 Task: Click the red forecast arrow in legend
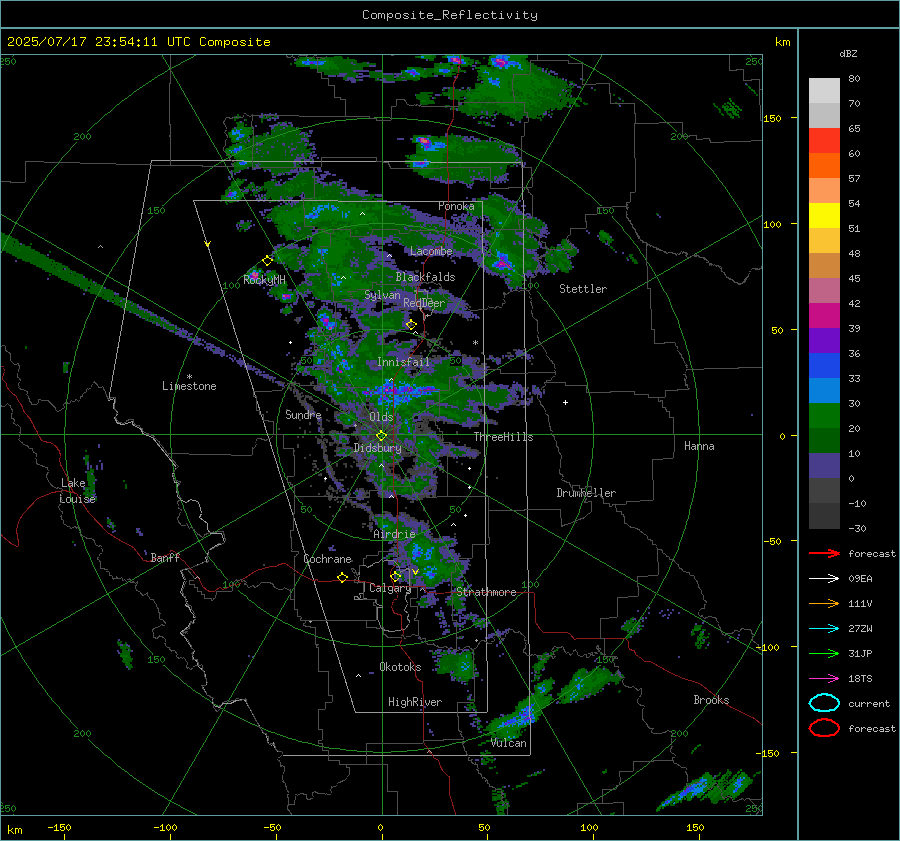(x=824, y=553)
